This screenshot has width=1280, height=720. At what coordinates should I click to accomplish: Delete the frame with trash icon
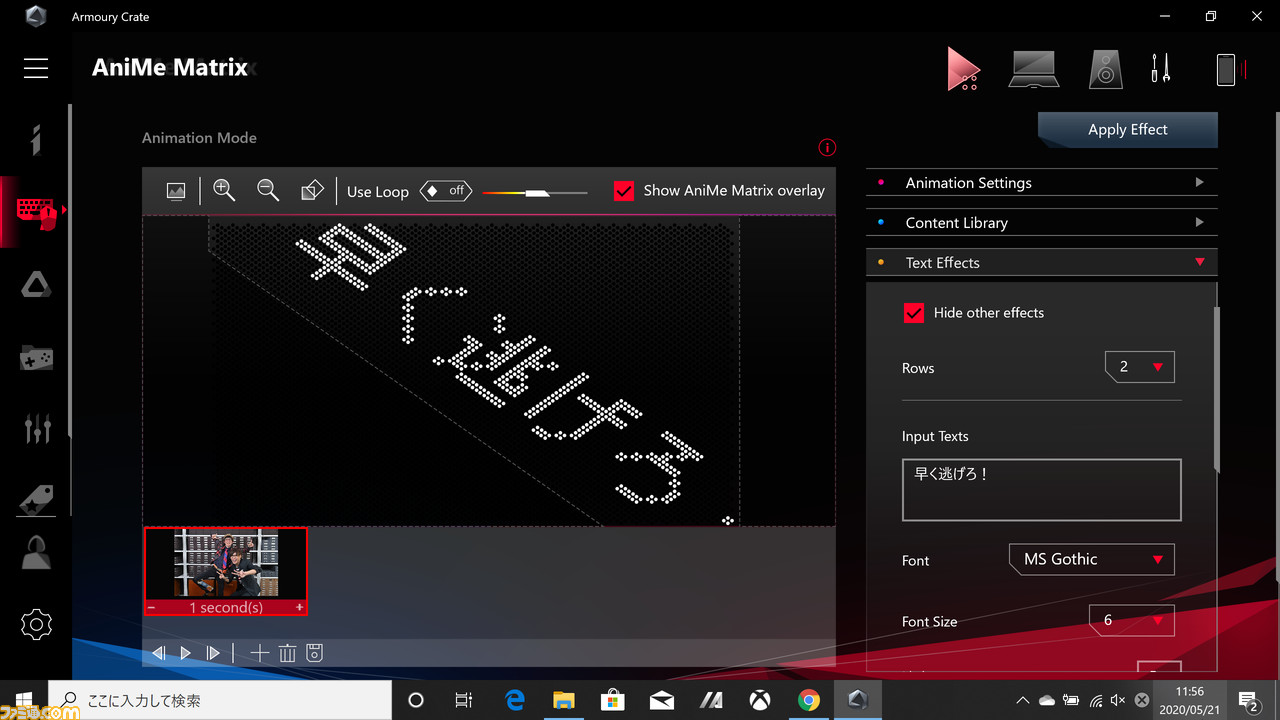[x=287, y=653]
